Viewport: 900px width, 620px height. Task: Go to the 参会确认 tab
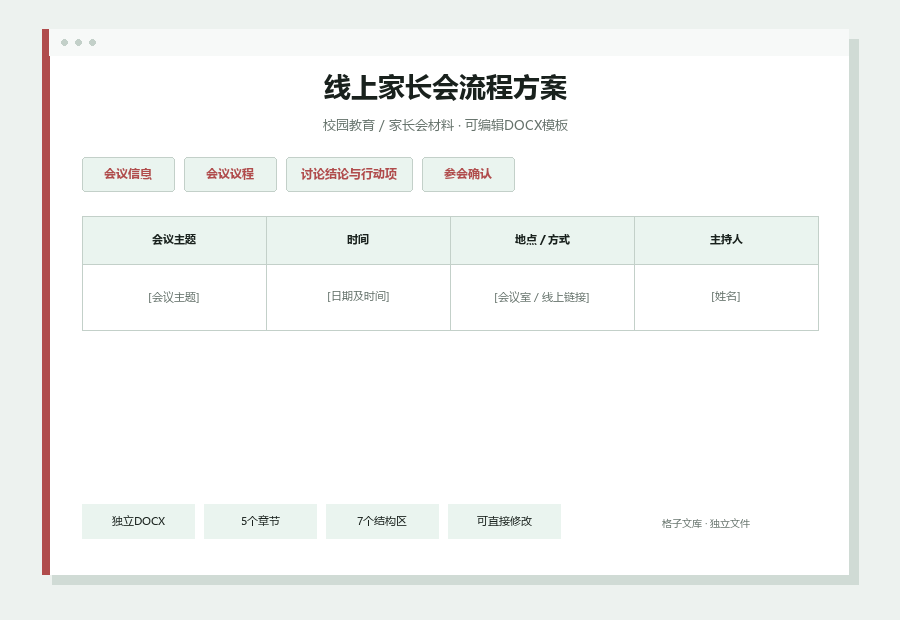coord(468,174)
